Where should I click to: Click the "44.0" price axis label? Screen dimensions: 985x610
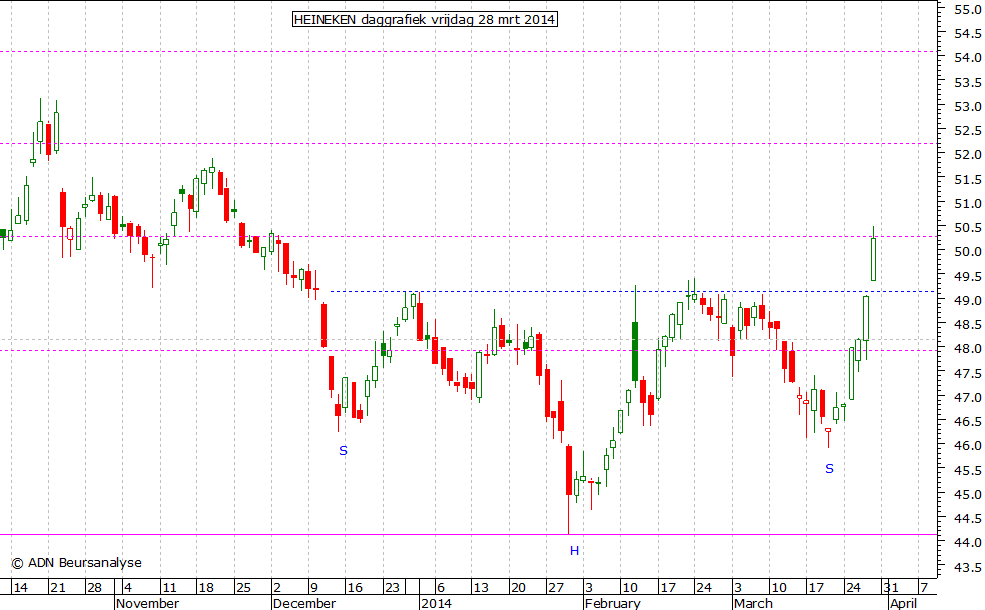(x=968, y=543)
